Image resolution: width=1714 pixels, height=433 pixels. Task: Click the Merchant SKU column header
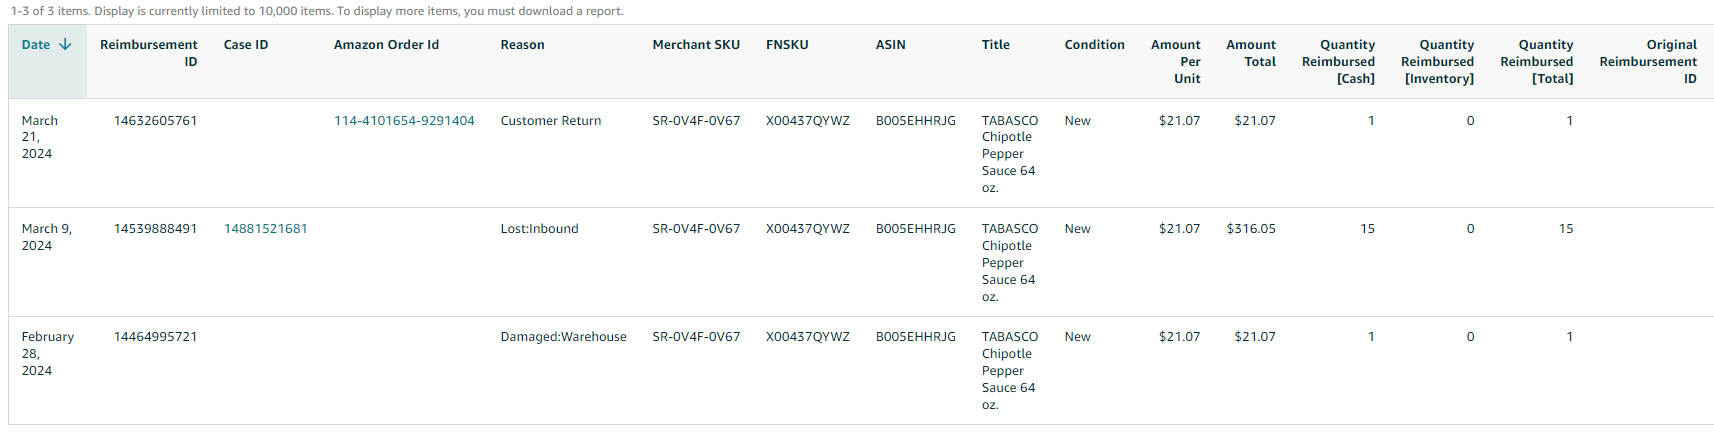[696, 45]
